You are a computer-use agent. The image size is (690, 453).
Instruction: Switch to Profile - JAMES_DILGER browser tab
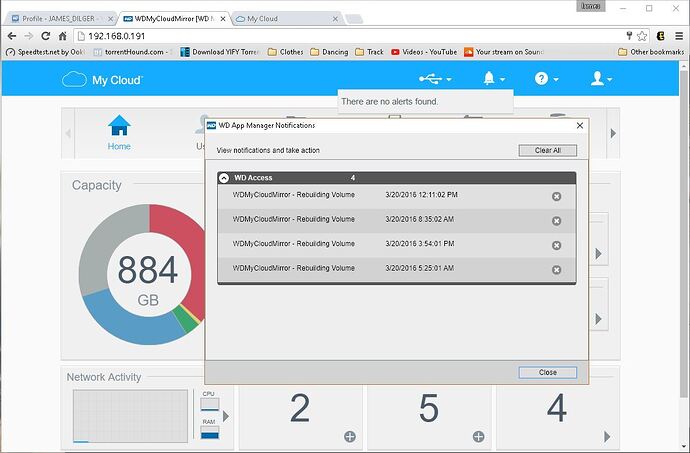pyautogui.click(x=62, y=18)
